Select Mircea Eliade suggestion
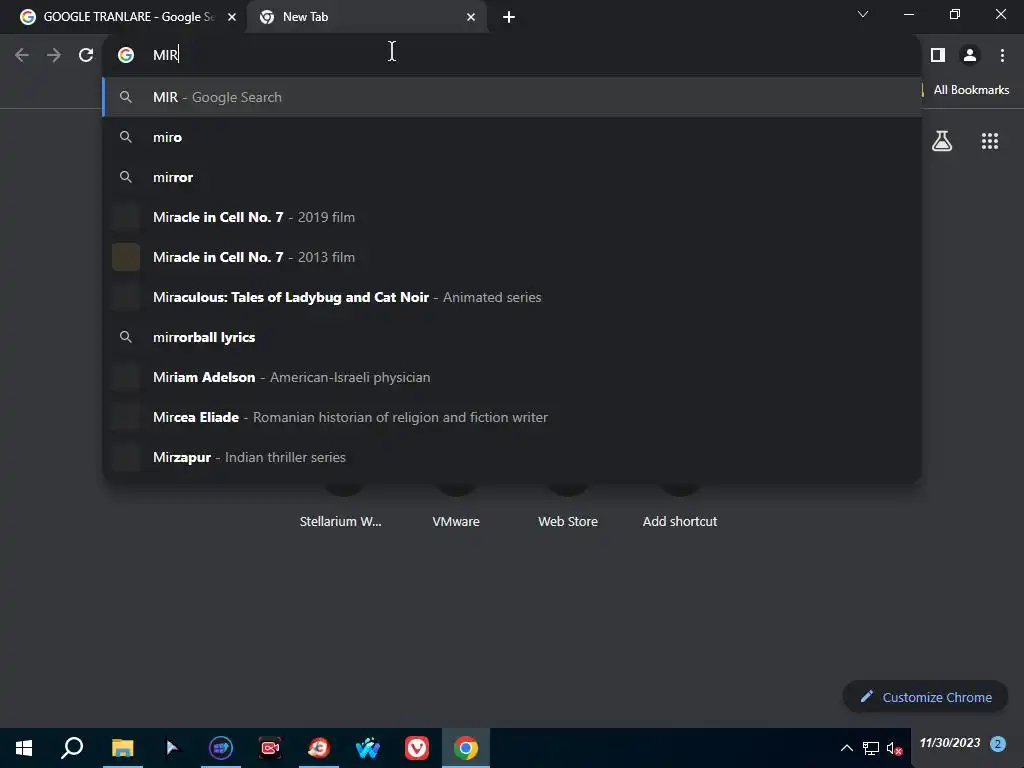Image resolution: width=1024 pixels, height=768 pixels. tap(512, 417)
